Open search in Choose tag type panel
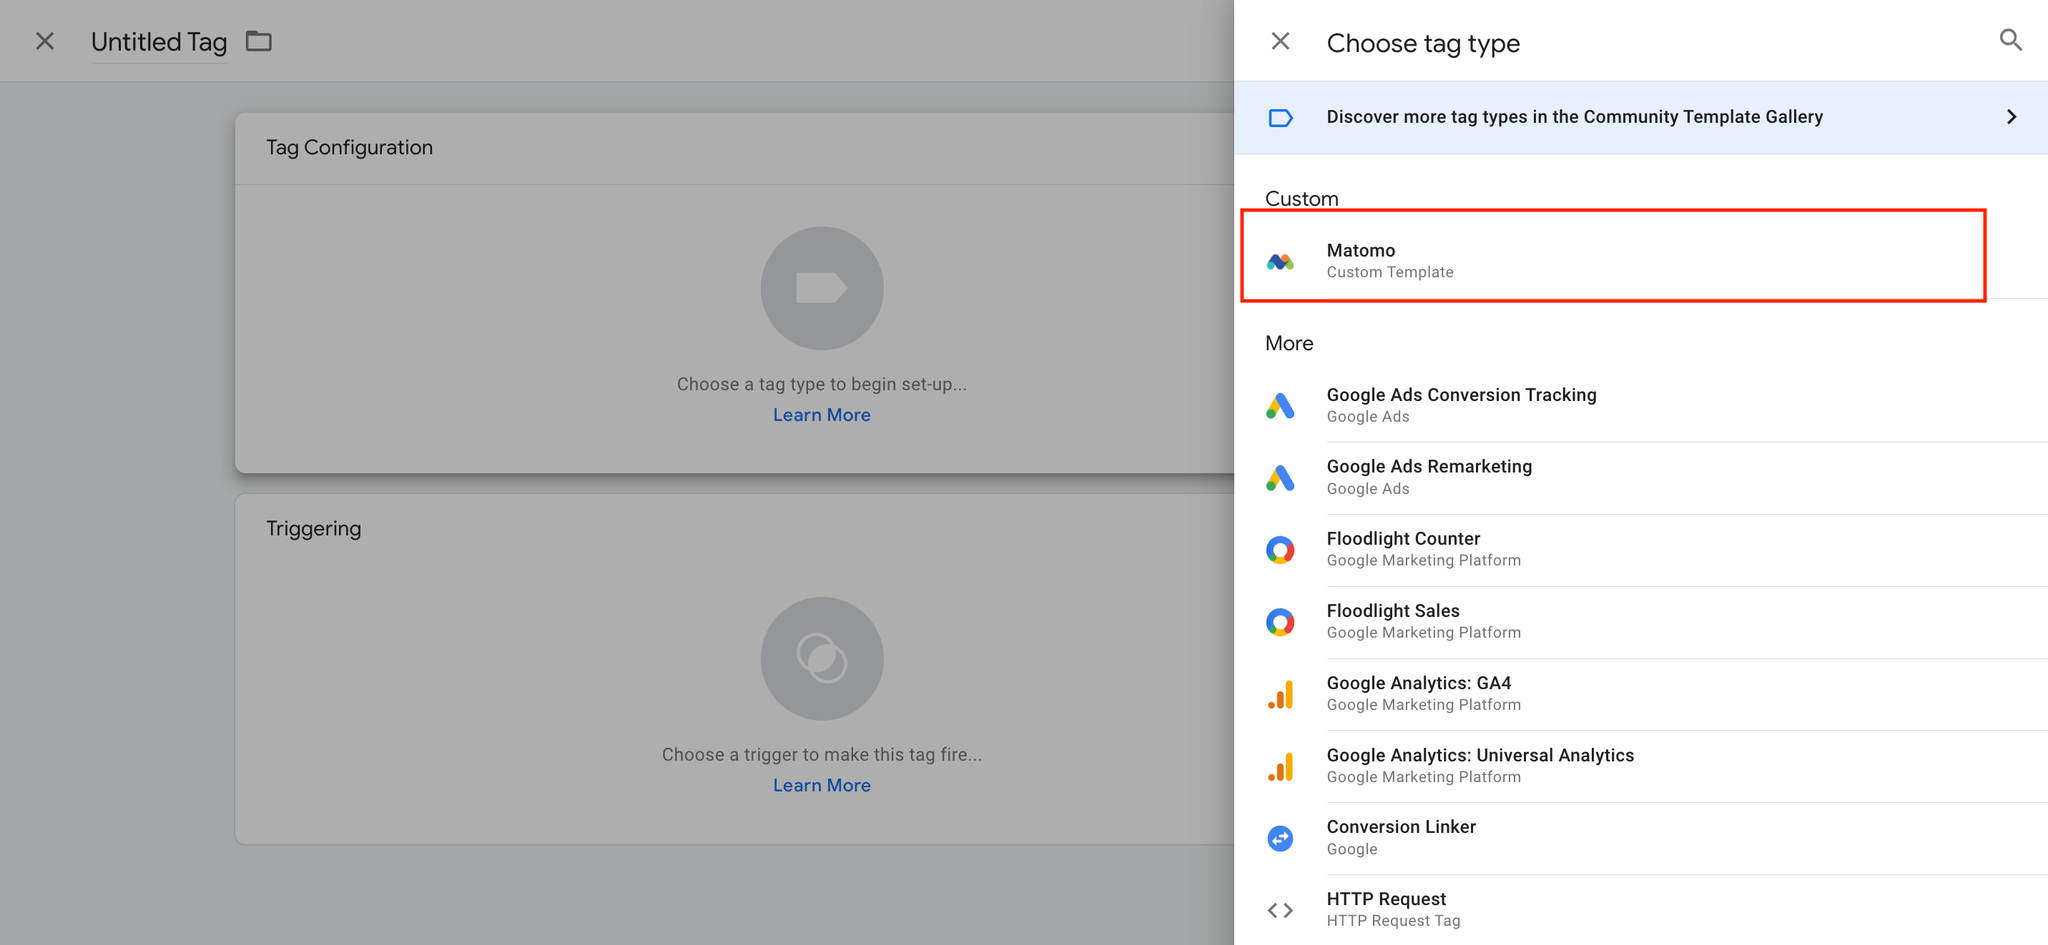Viewport: 2048px width, 945px height. [x=2011, y=40]
